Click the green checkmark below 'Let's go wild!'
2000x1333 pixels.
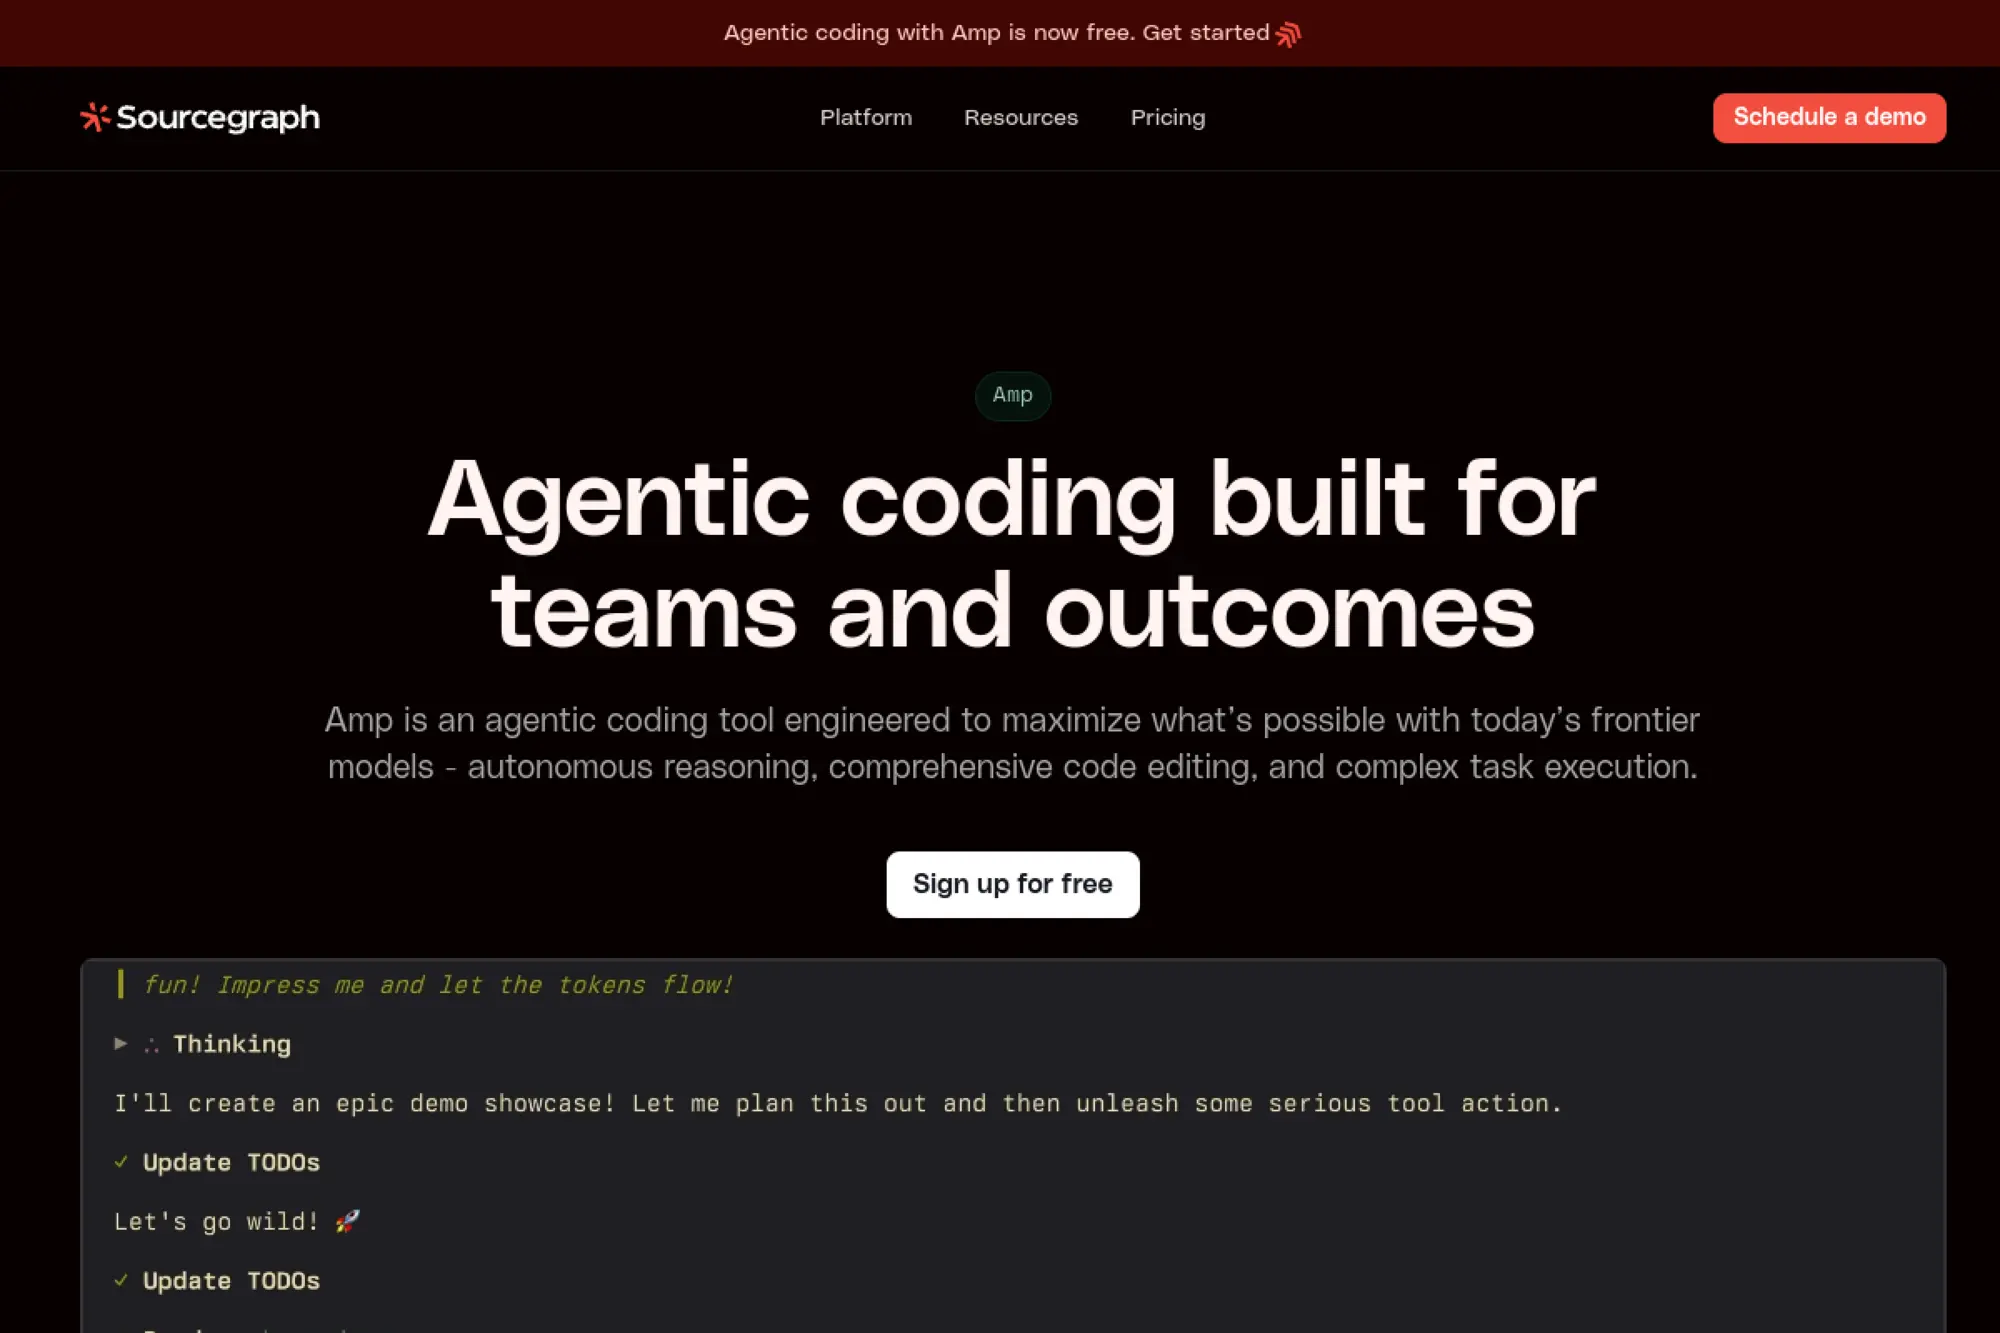tap(121, 1280)
